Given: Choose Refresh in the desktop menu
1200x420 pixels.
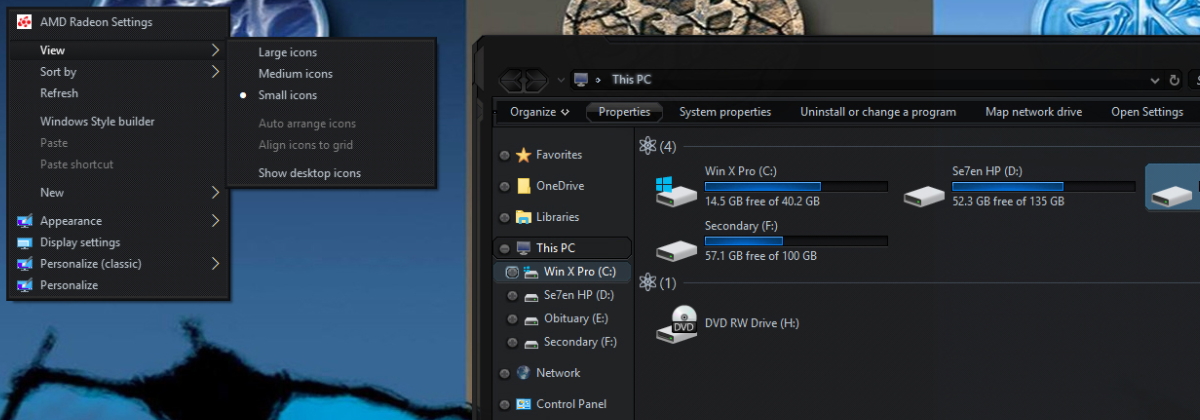Looking at the screenshot, I should 120,93.
